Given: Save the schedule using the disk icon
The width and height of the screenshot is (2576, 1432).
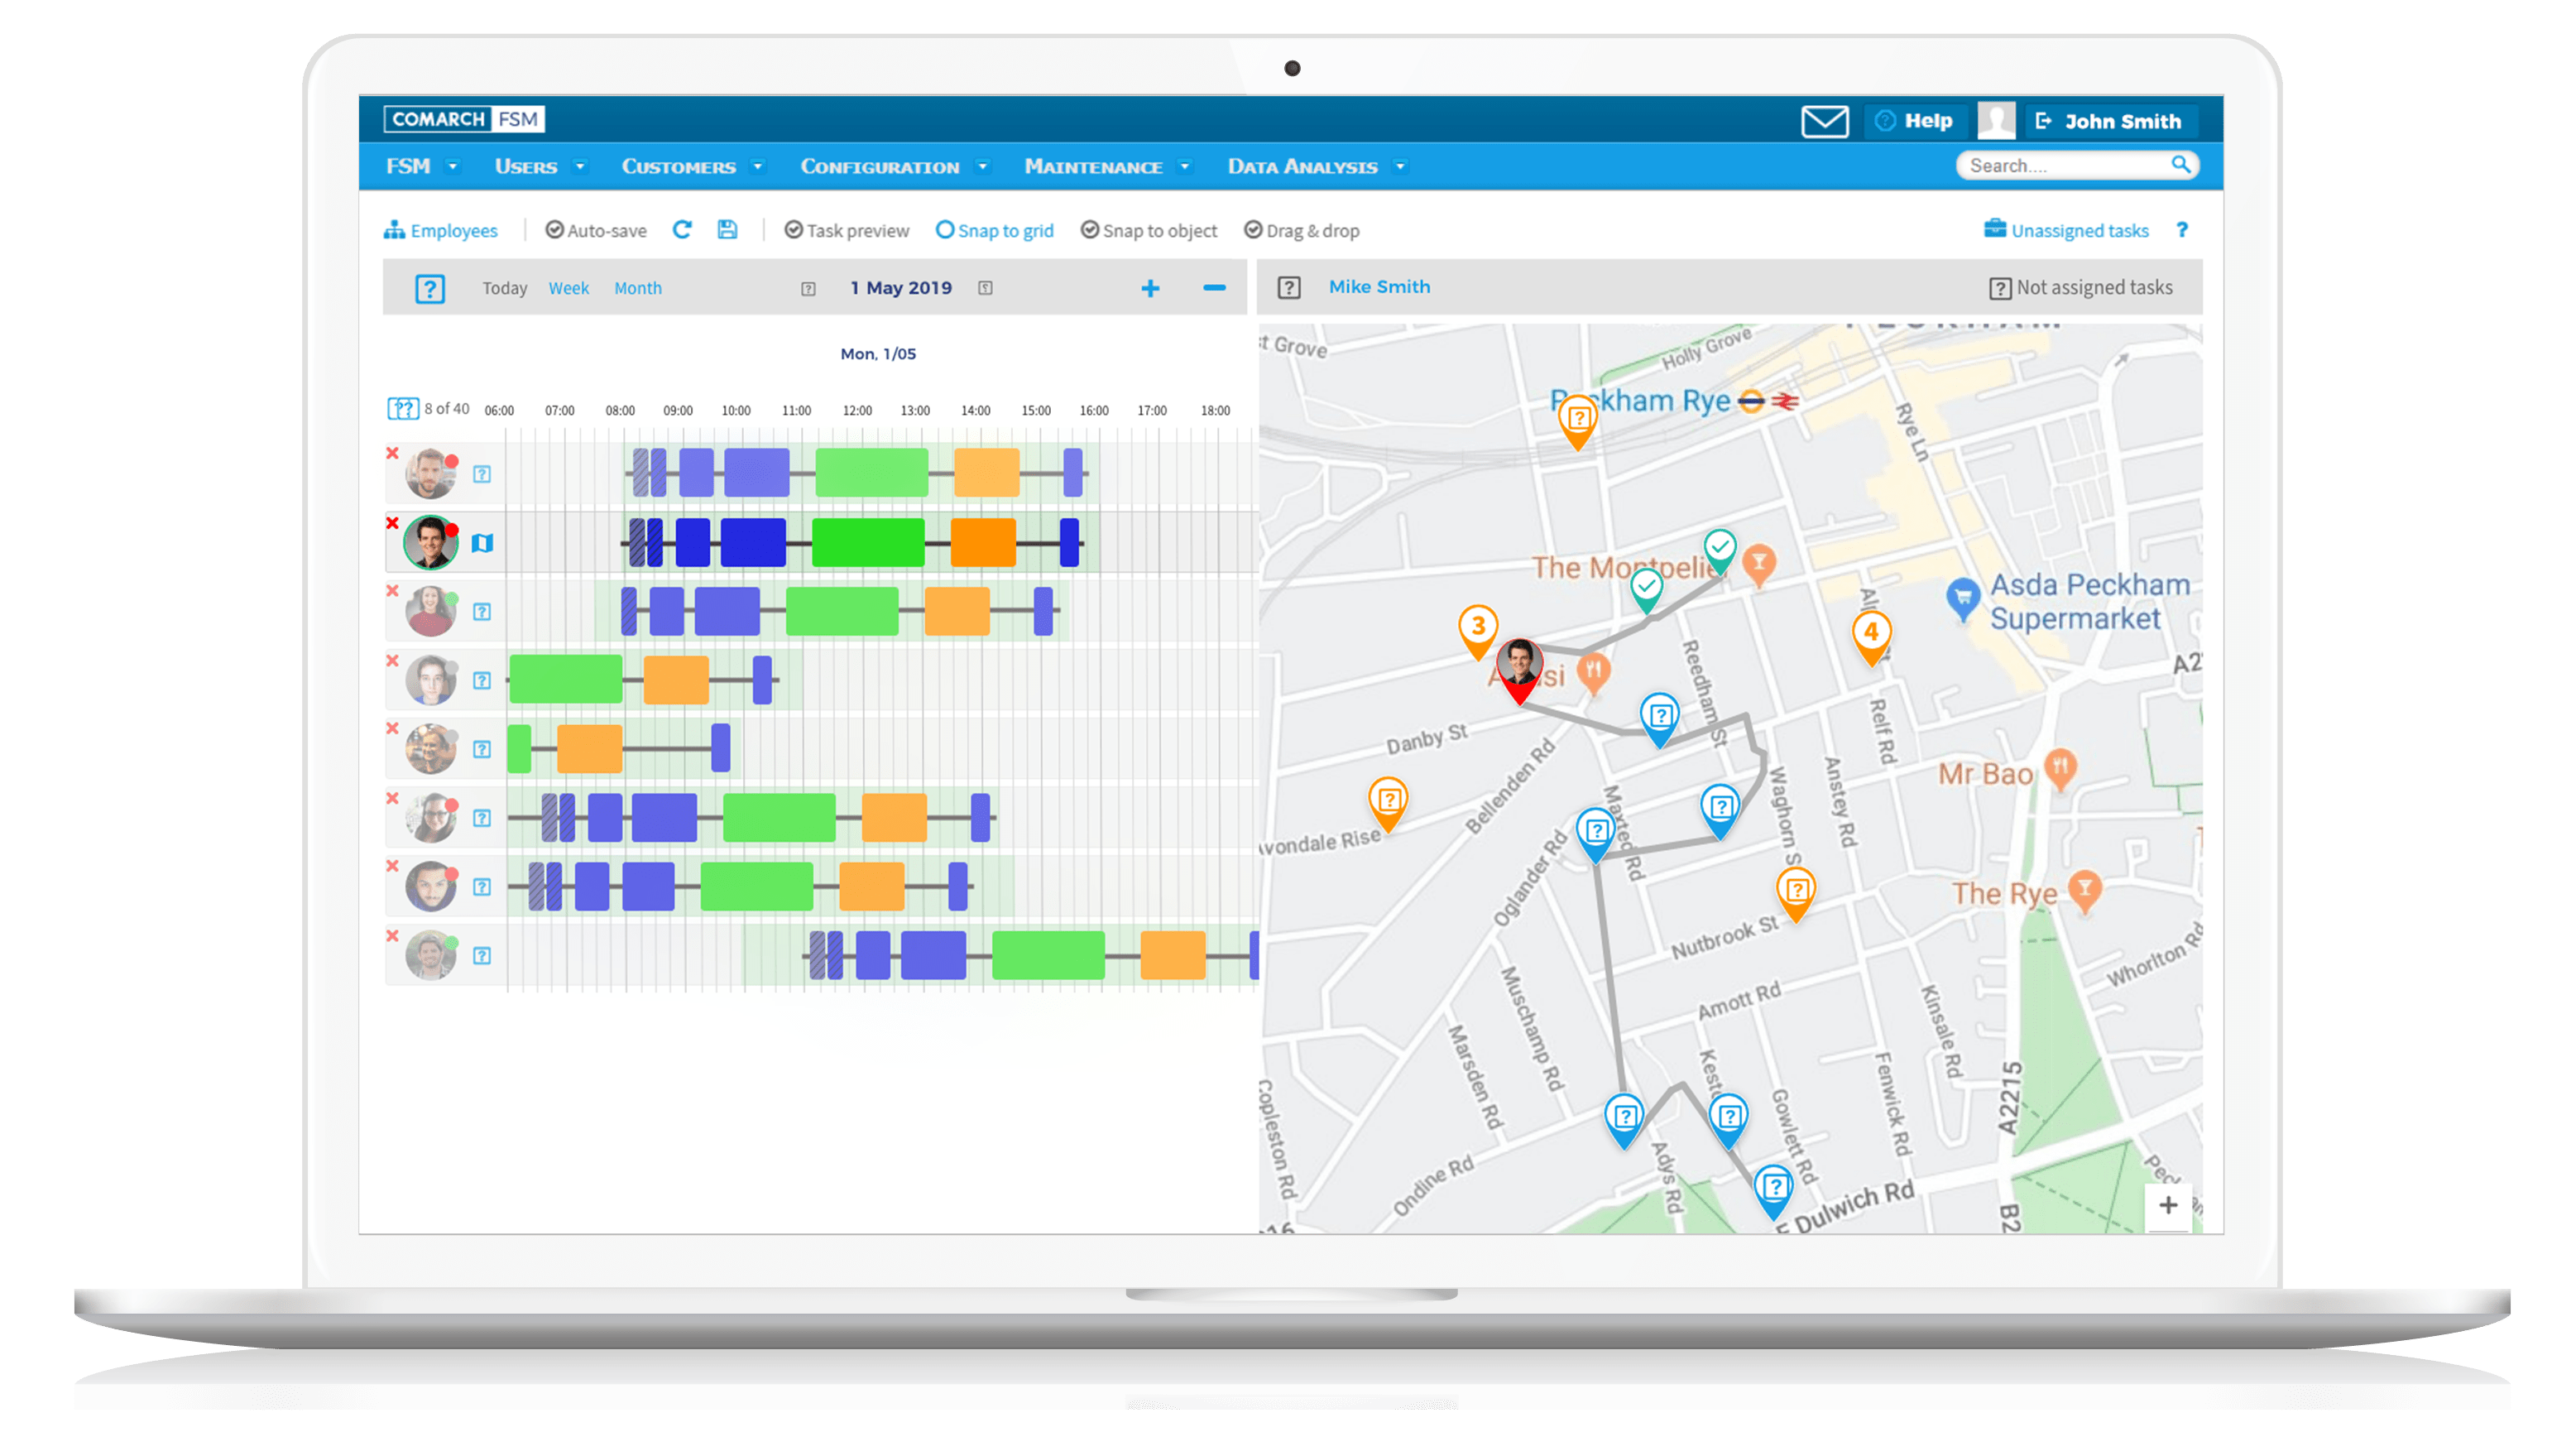Looking at the screenshot, I should click(727, 229).
